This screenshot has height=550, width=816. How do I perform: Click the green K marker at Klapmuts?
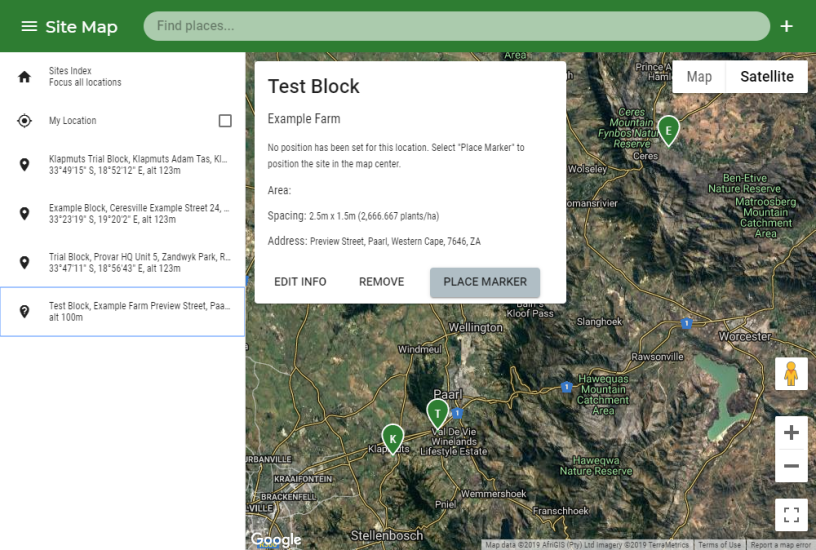point(393,439)
